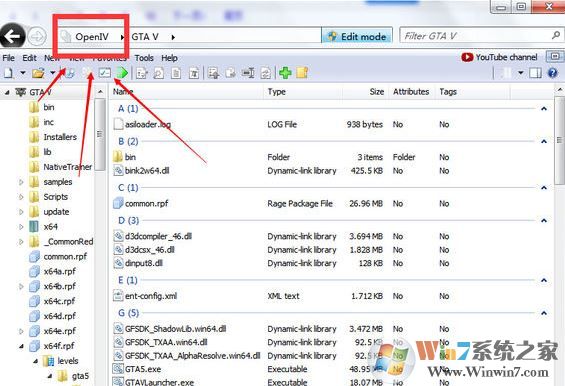Select the common.rpf package icon in file list
This screenshot has height=386, width=565.
(x=118, y=203)
